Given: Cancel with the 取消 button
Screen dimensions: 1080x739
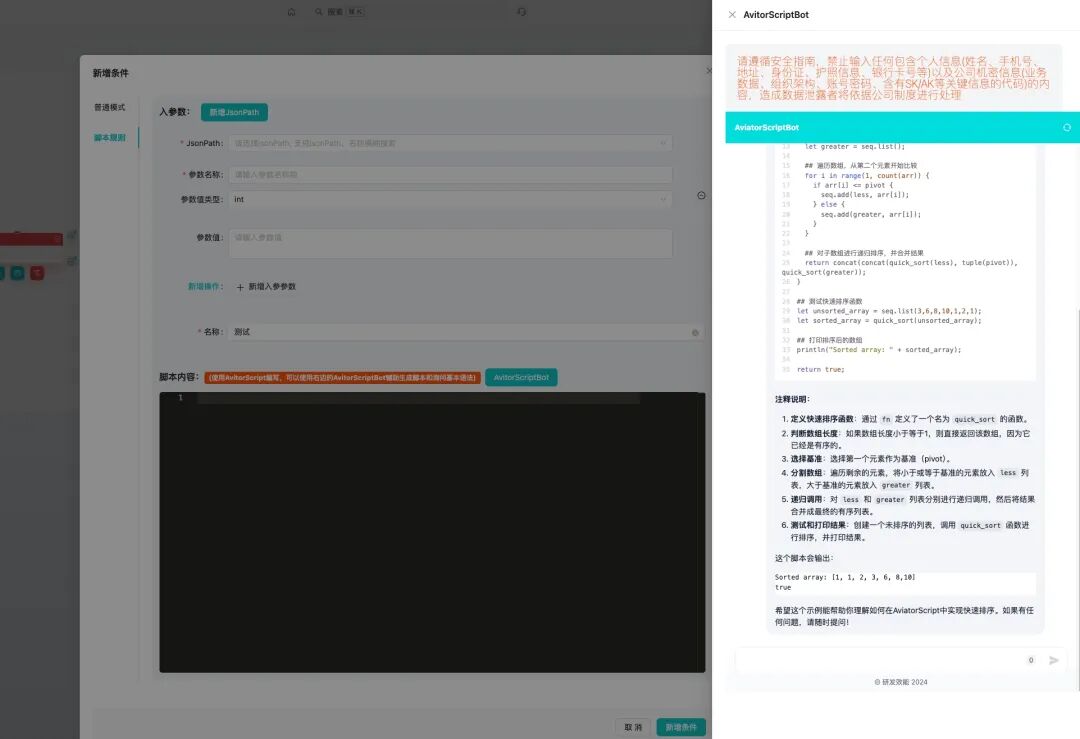Looking at the screenshot, I should tap(633, 727).
